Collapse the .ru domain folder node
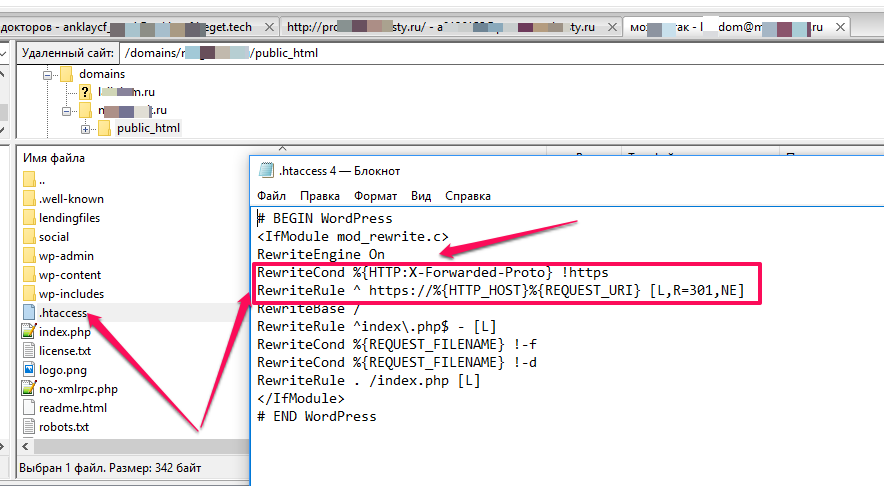884x486 pixels. pos(66,110)
